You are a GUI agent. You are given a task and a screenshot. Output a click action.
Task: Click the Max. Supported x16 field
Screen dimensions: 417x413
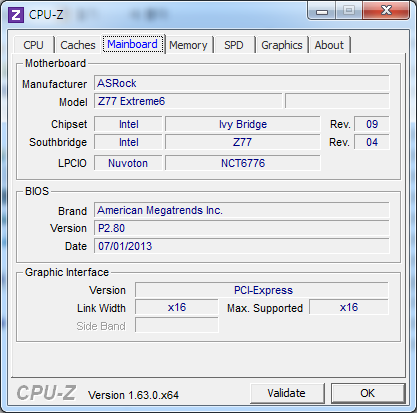(349, 307)
